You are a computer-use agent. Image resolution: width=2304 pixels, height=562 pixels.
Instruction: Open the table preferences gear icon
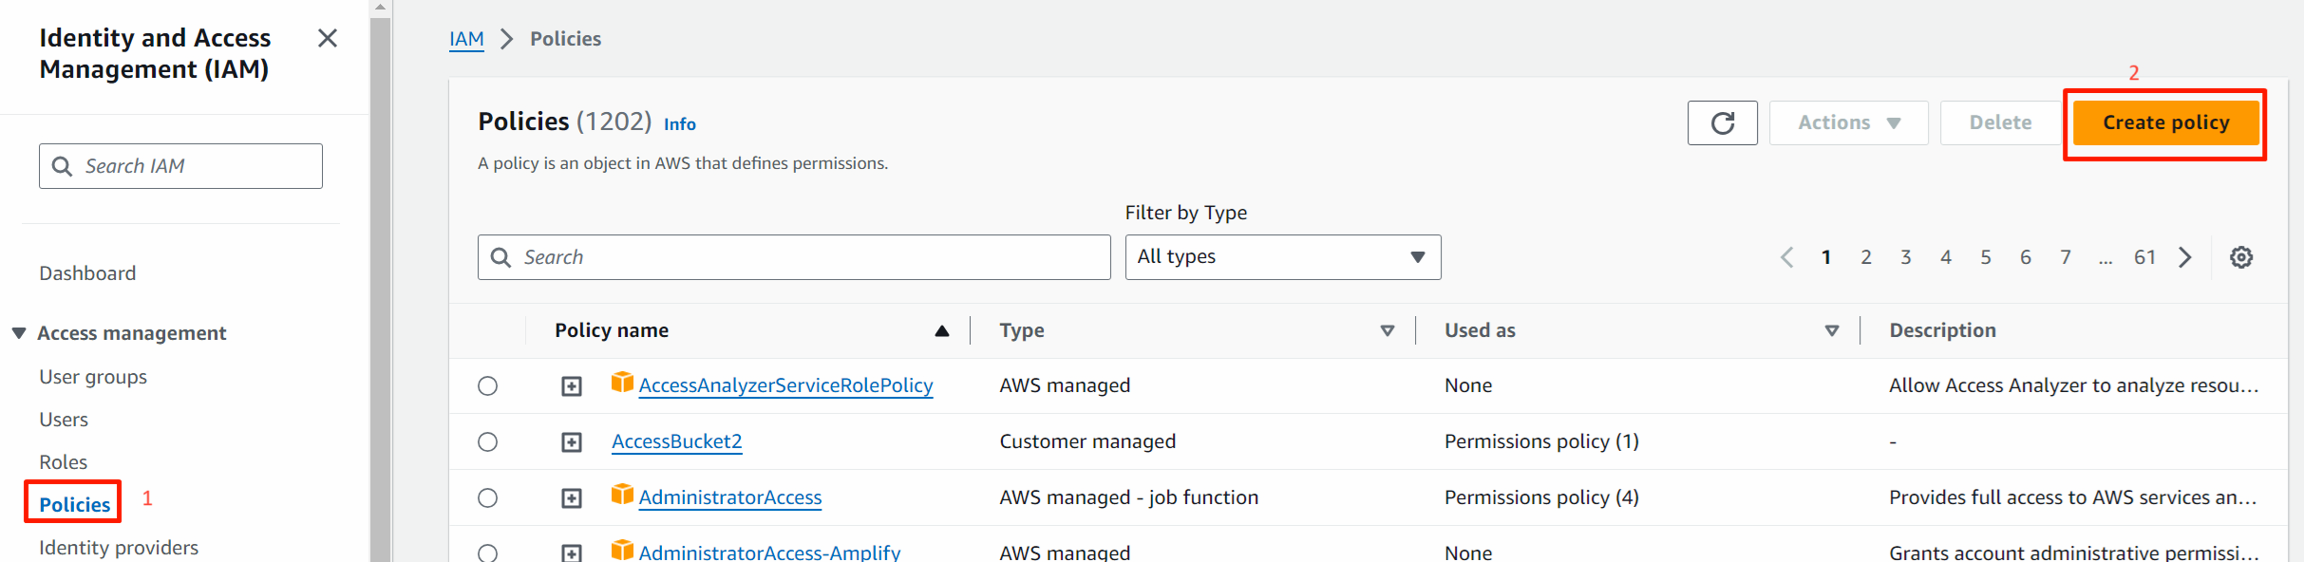tap(2241, 257)
